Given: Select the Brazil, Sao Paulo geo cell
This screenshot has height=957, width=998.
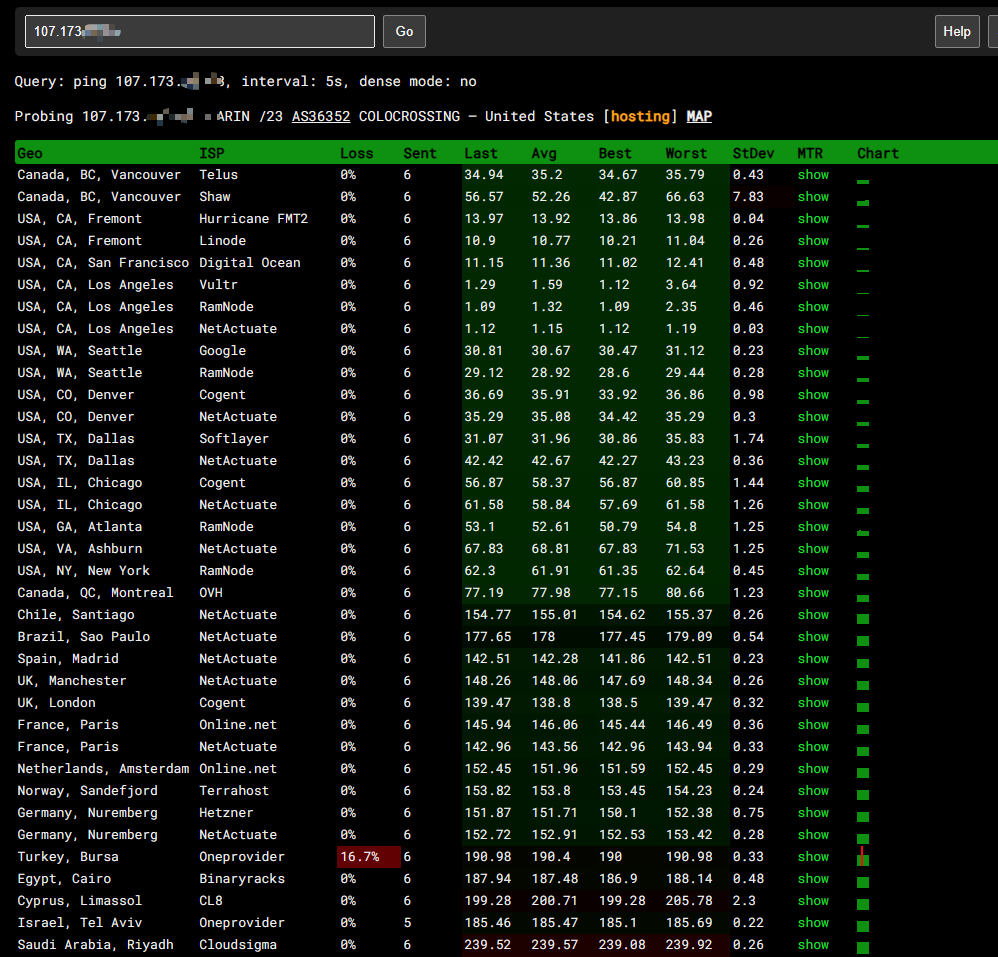Looking at the screenshot, I should [83, 637].
